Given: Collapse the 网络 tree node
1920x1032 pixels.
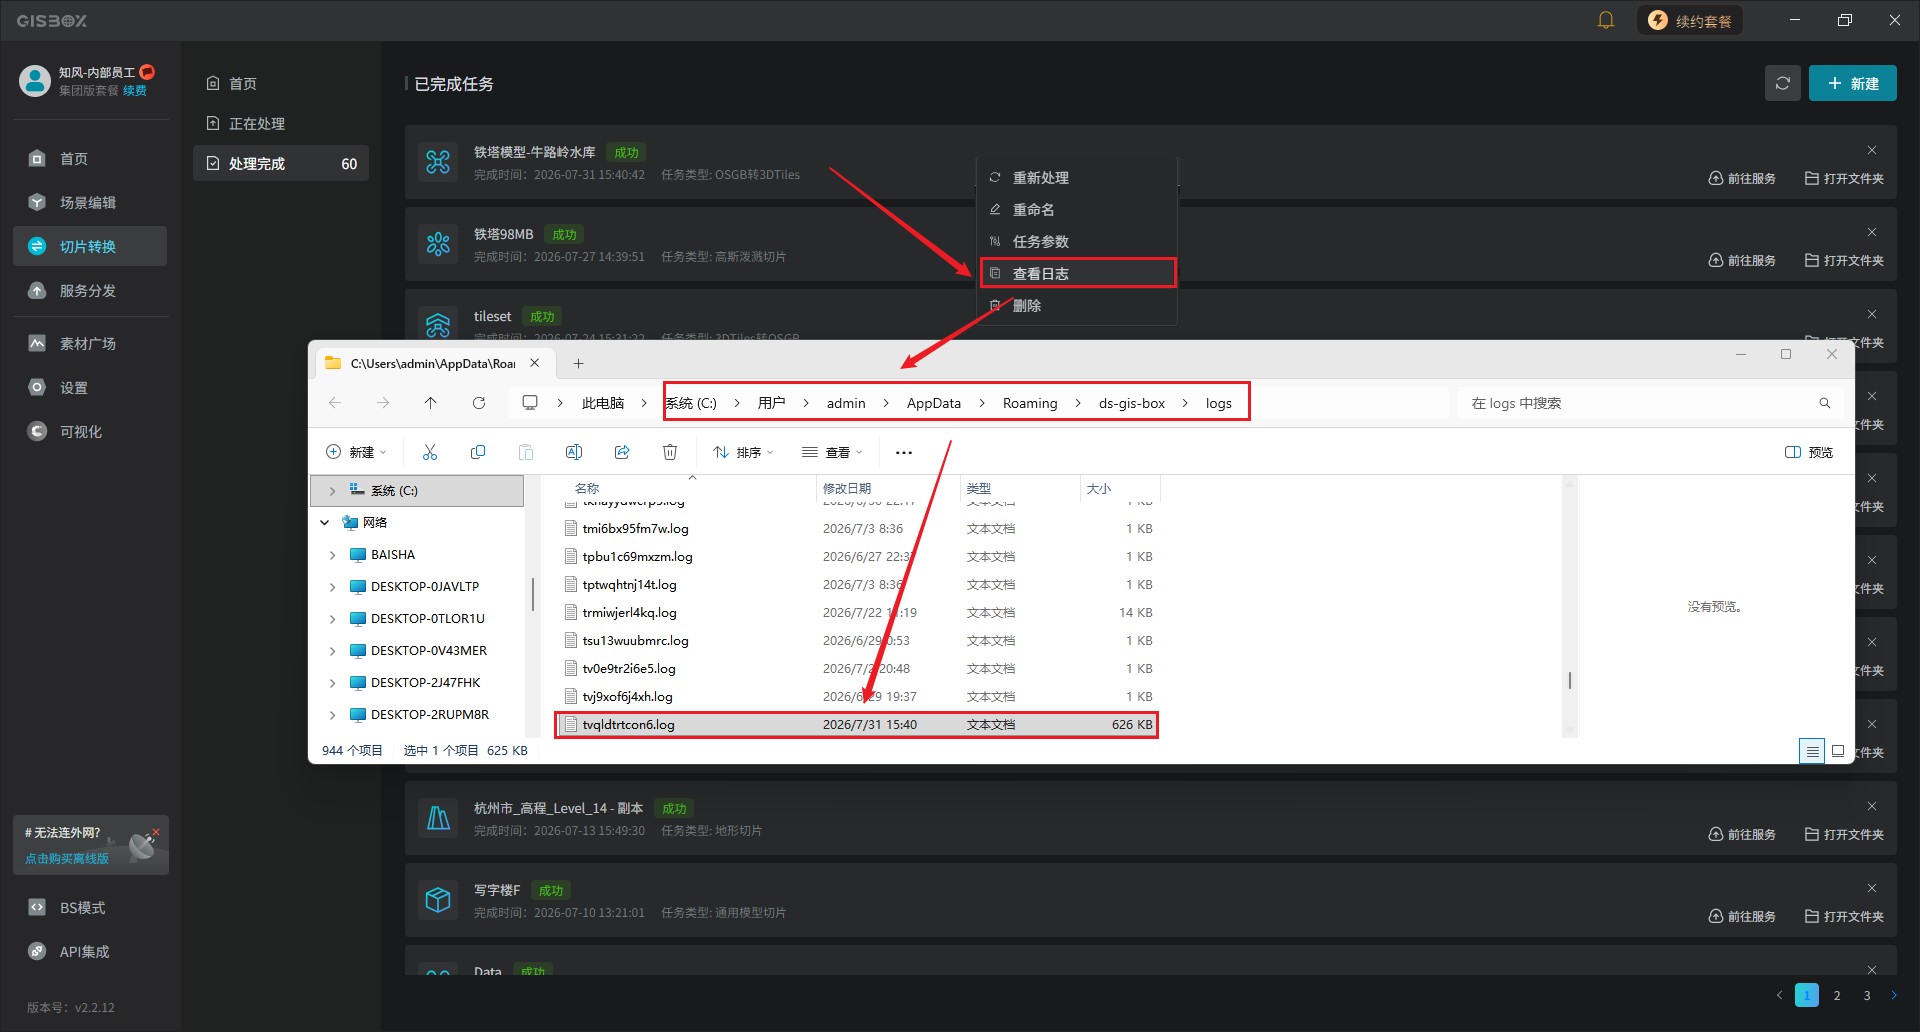Looking at the screenshot, I should 325,523.
